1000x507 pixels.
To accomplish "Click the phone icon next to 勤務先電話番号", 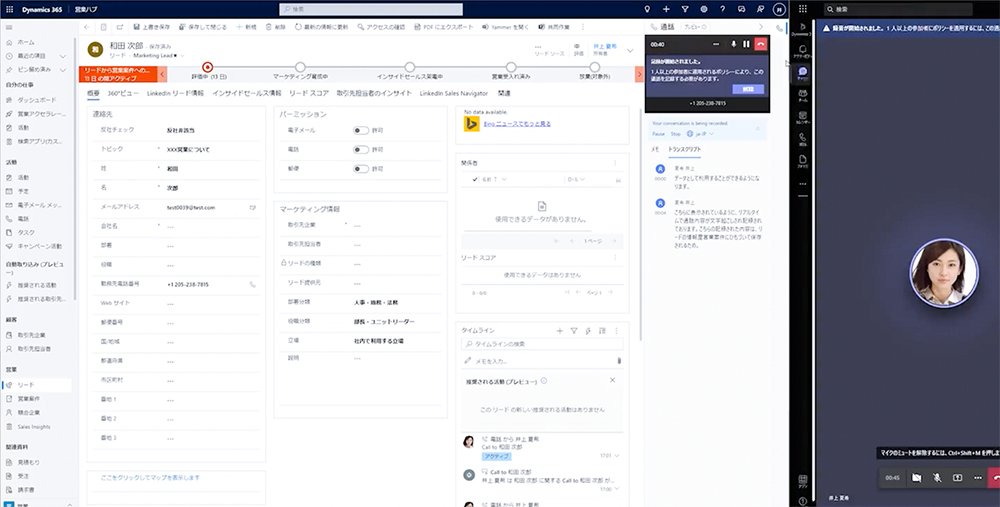I will click(x=253, y=284).
